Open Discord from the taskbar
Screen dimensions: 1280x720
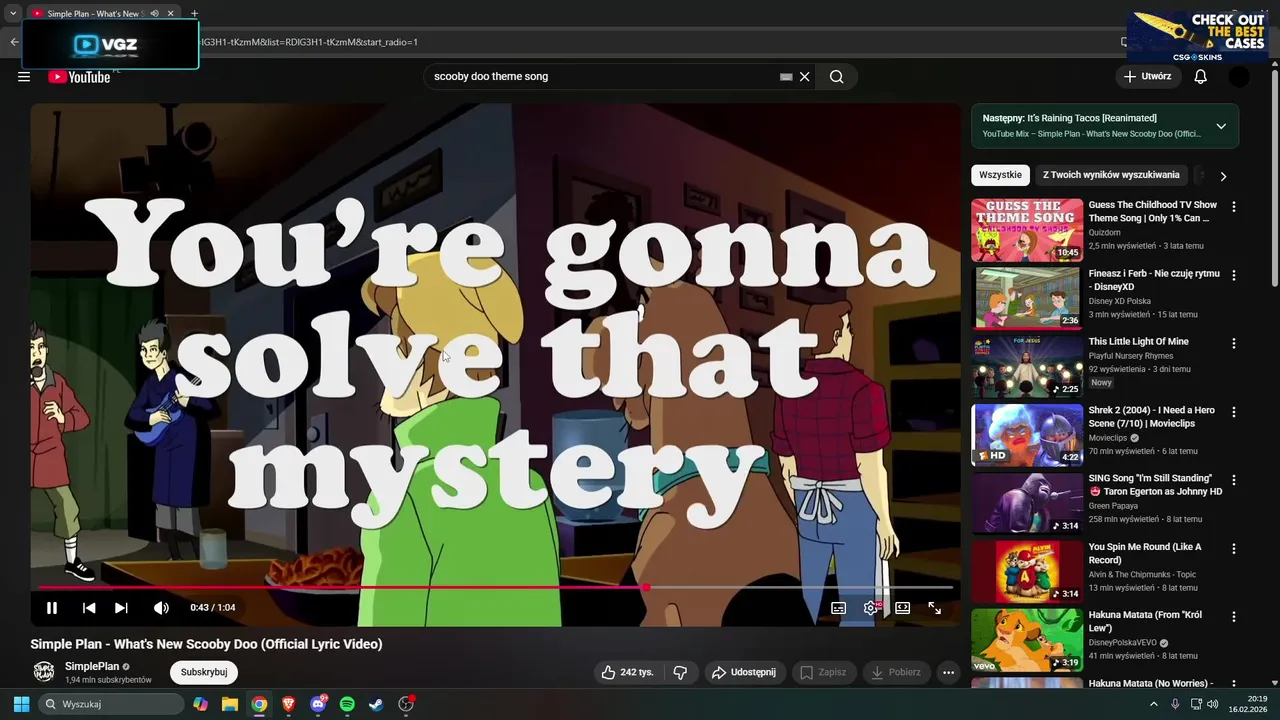tap(318, 704)
